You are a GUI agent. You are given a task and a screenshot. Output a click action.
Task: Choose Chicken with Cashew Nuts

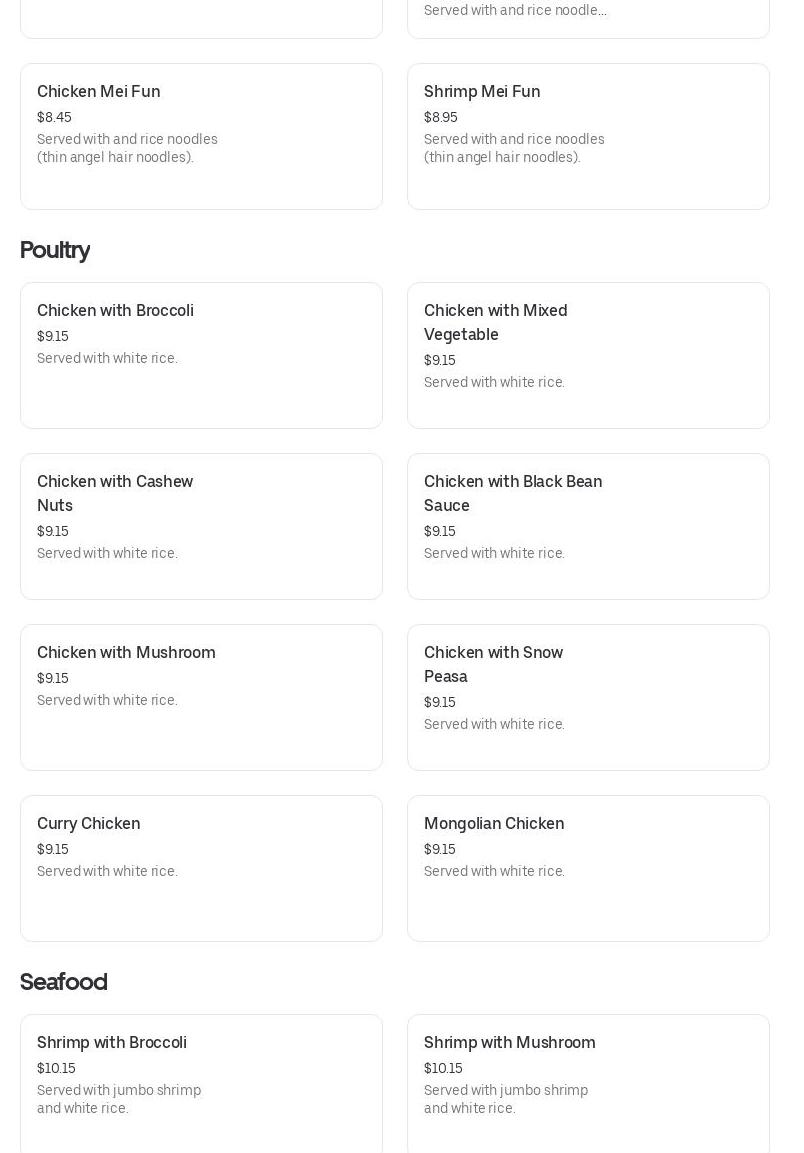(200, 526)
